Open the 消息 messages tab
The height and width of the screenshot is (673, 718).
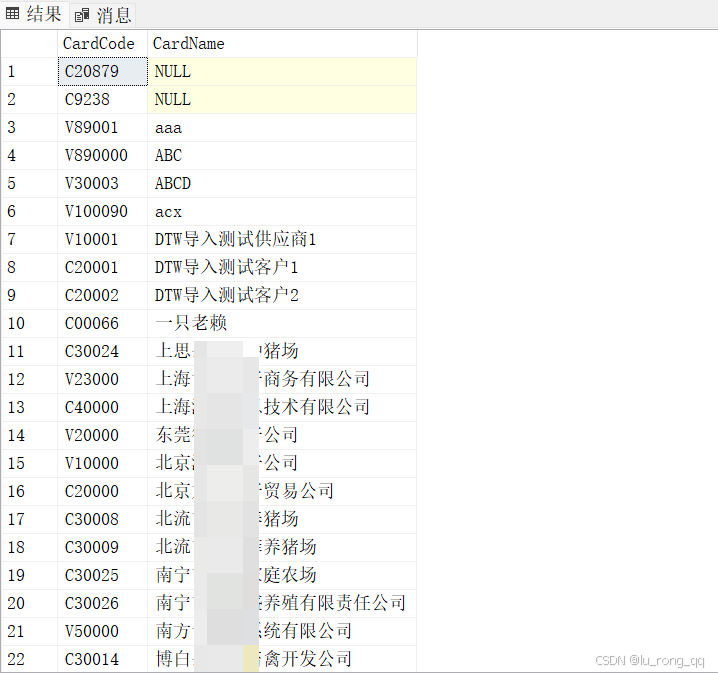pos(105,14)
